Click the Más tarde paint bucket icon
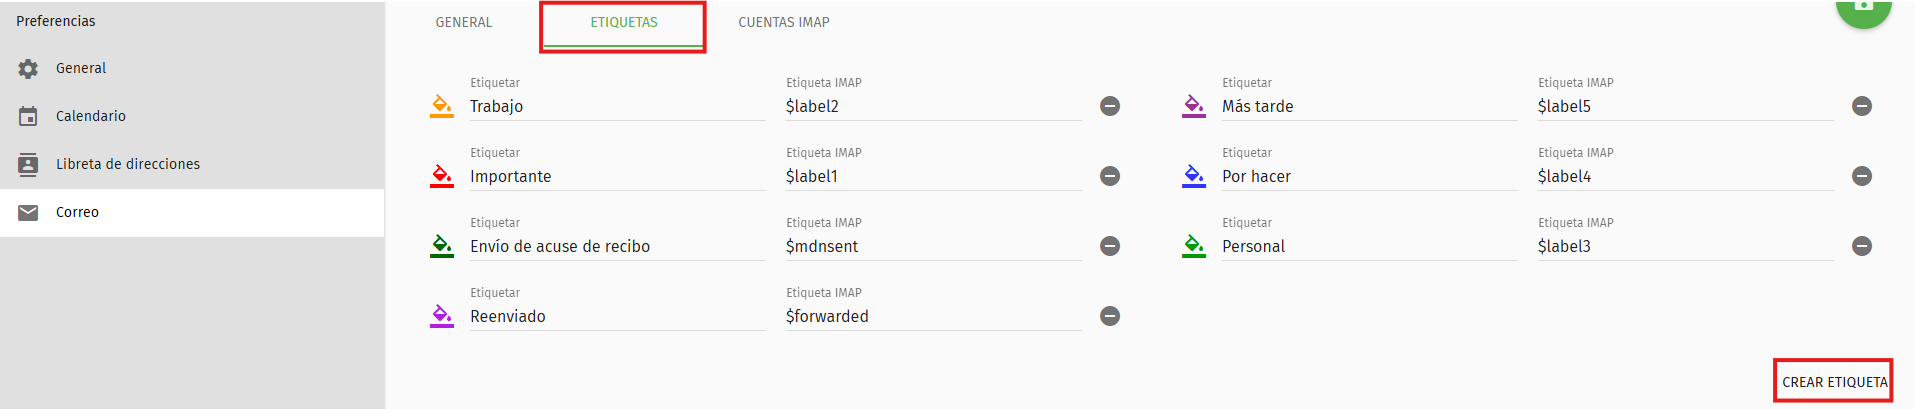The image size is (1915, 409). click(1194, 106)
